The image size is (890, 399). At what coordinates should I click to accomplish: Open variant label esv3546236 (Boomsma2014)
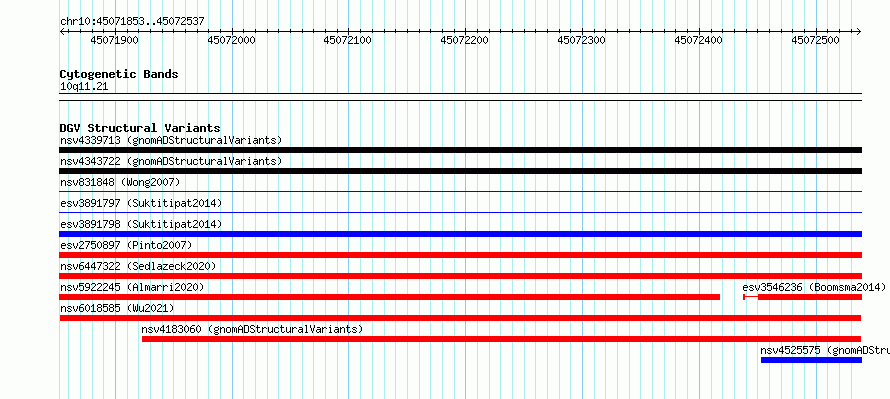tap(814, 287)
